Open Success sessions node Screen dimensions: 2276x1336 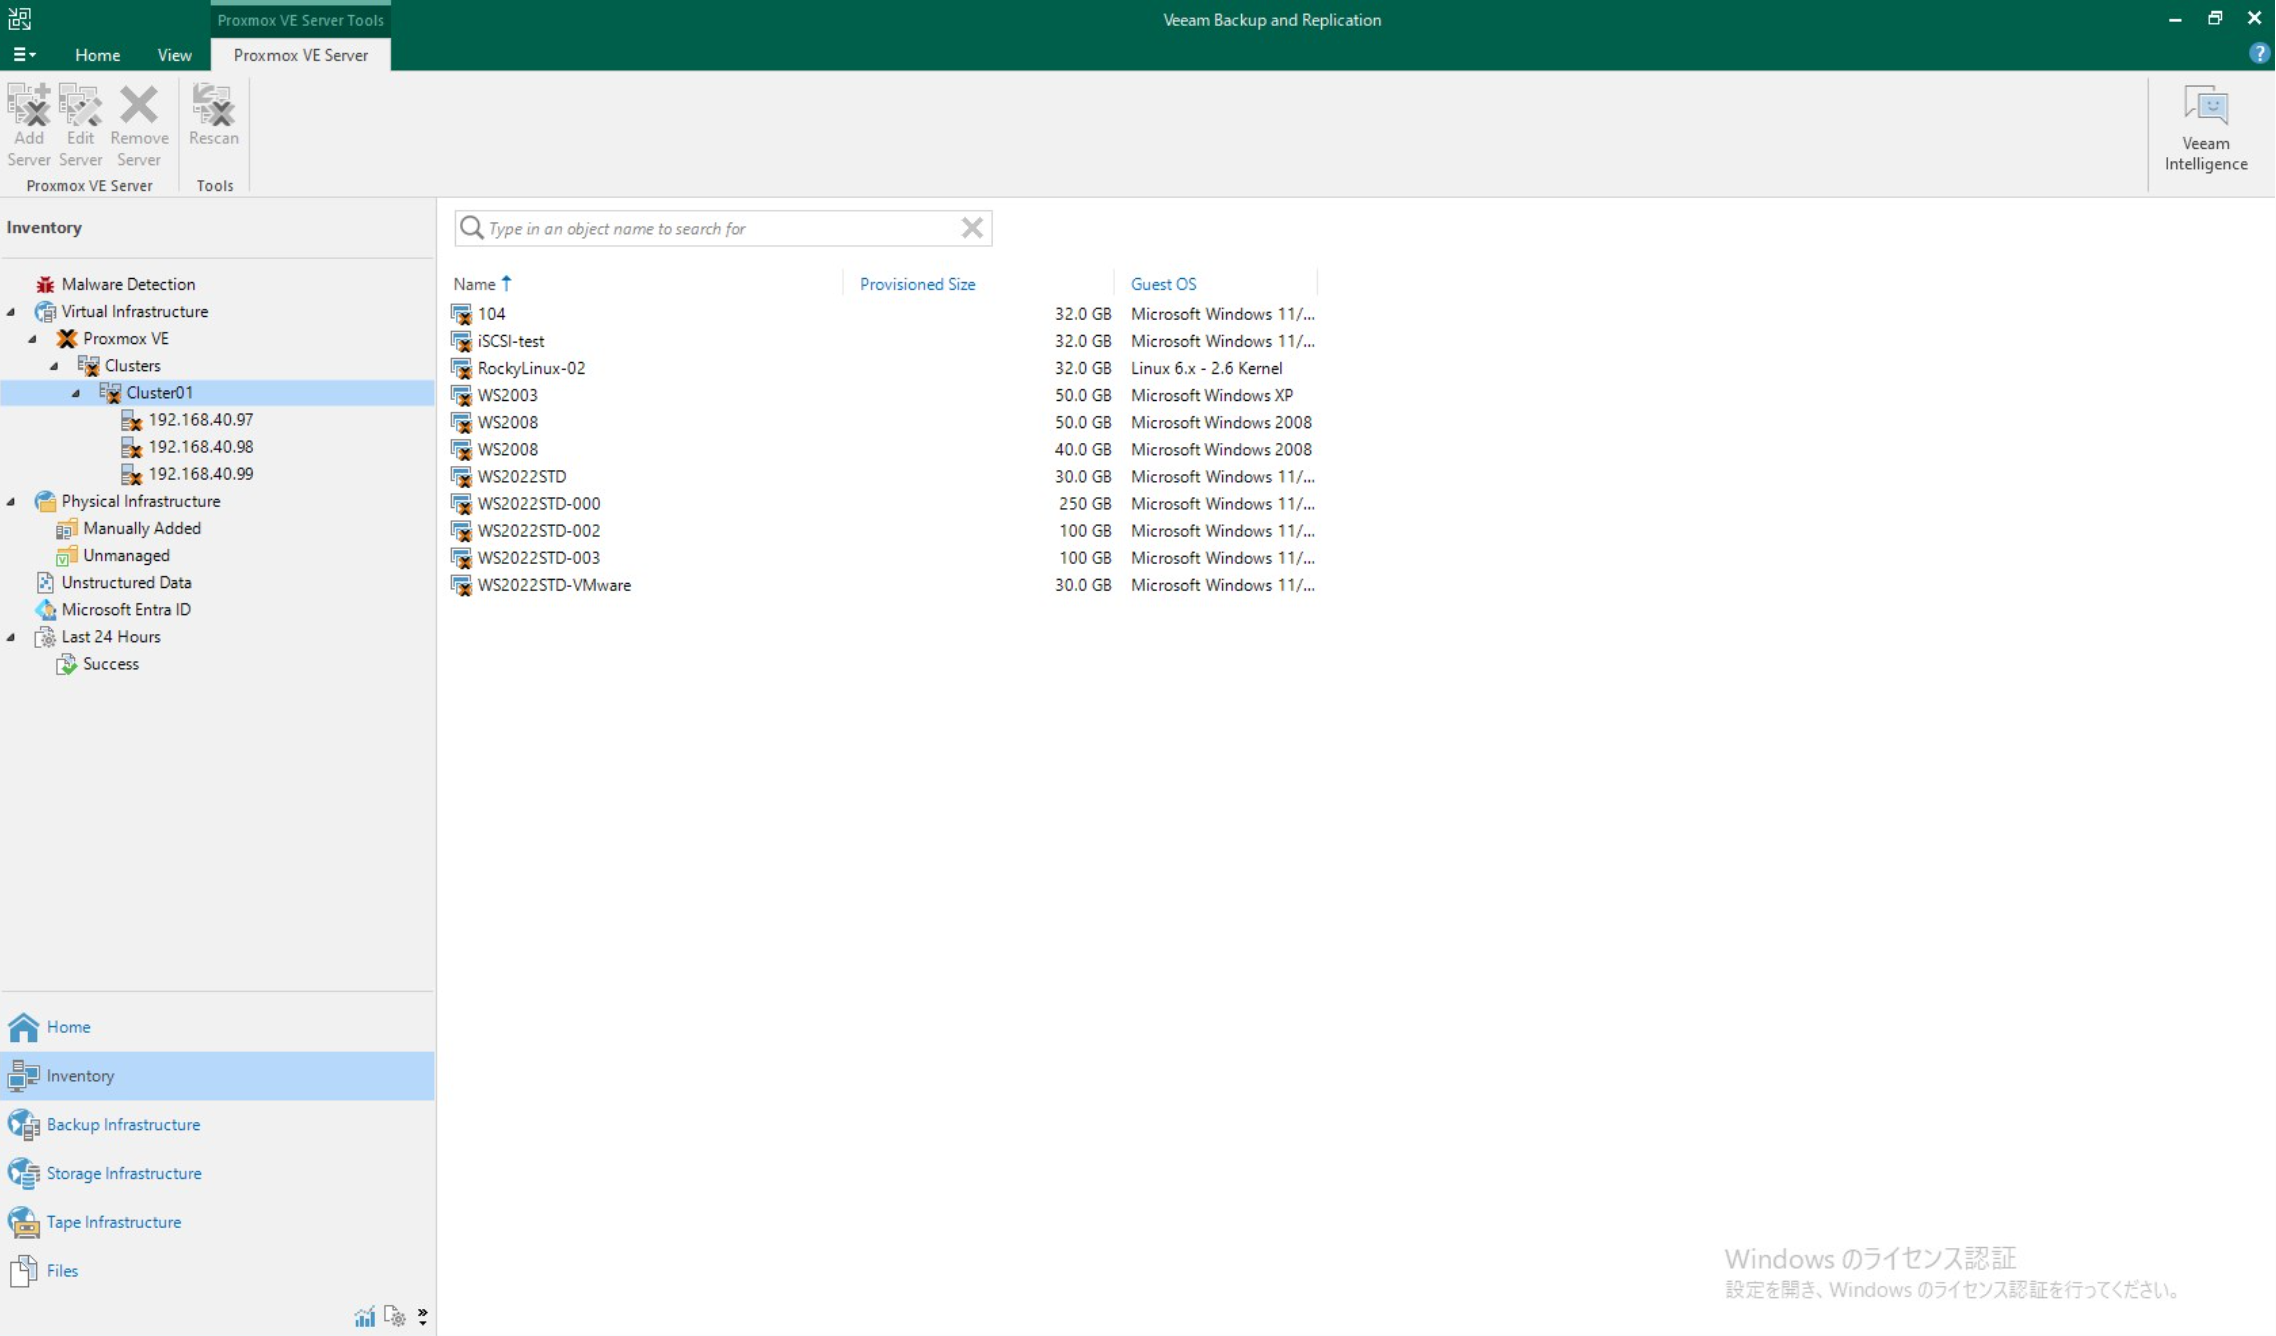[x=110, y=664]
